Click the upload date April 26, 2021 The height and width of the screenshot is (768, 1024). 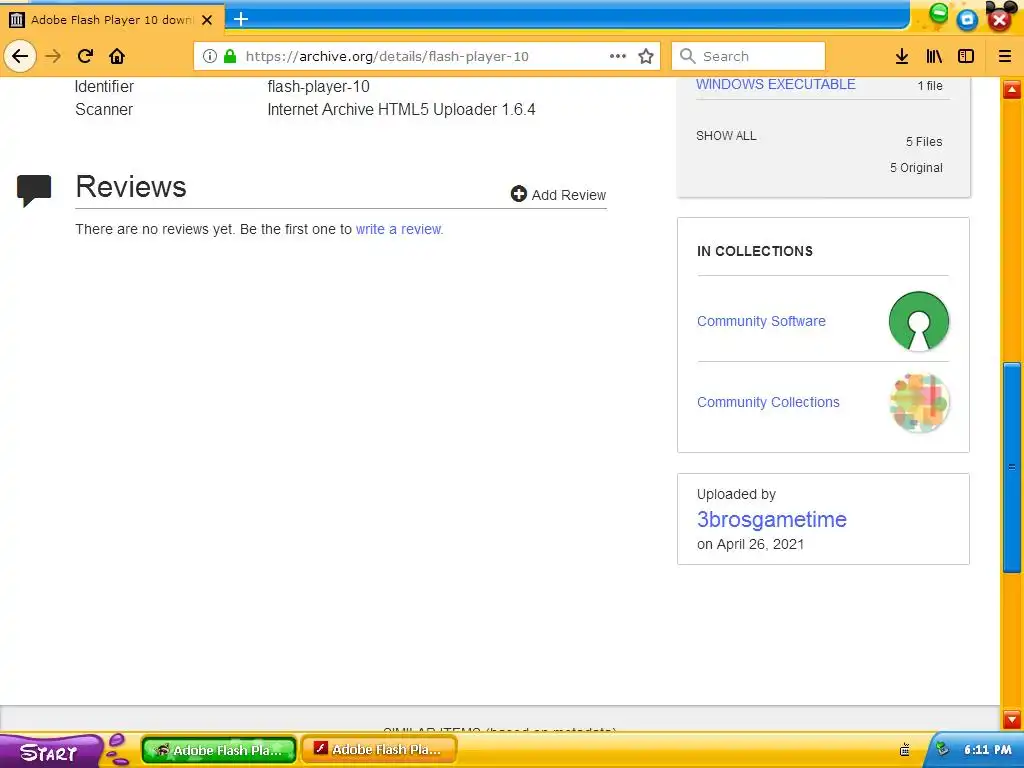tap(760, 544)
